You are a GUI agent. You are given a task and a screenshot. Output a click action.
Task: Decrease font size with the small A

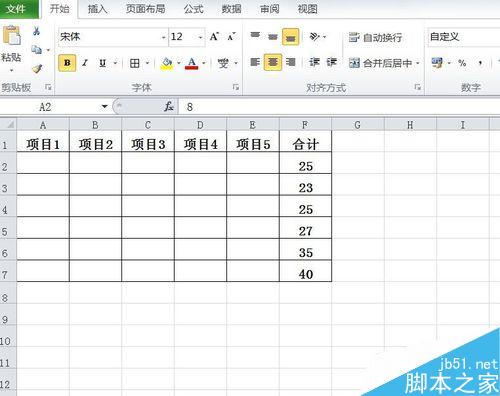click(x=231, y=36)
